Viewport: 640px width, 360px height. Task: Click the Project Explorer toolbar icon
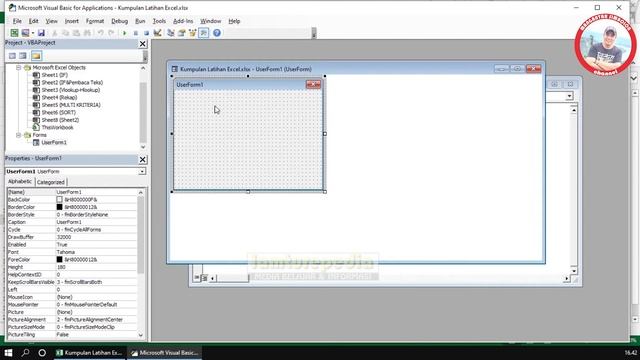pos(171,33)
